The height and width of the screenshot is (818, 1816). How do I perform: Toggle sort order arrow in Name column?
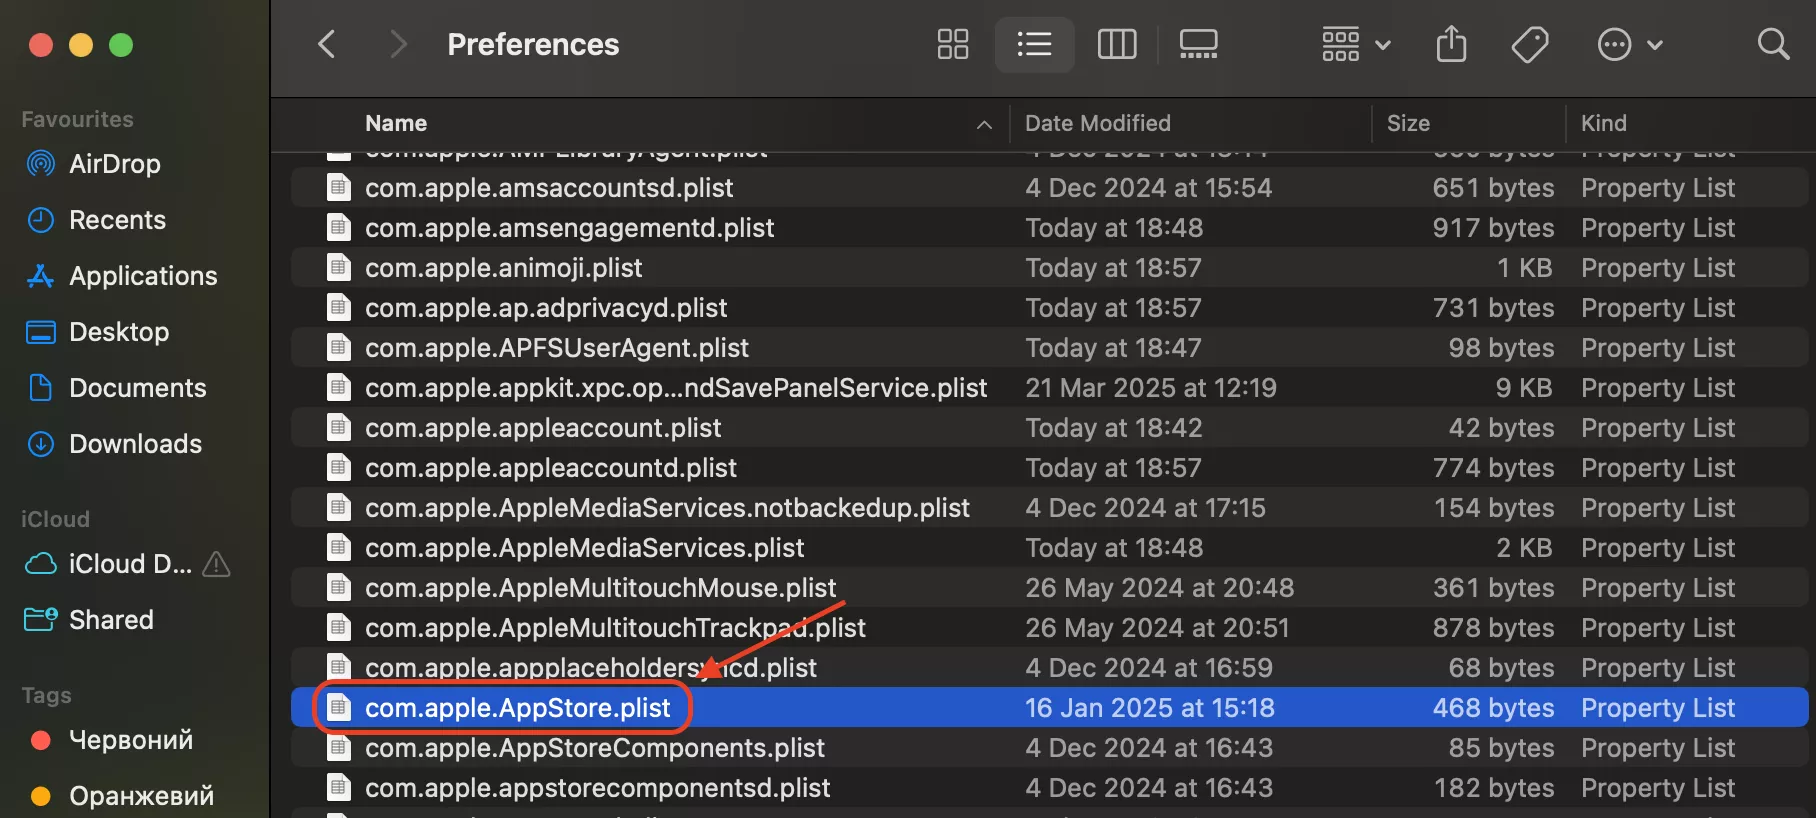(x=984, y=124)
